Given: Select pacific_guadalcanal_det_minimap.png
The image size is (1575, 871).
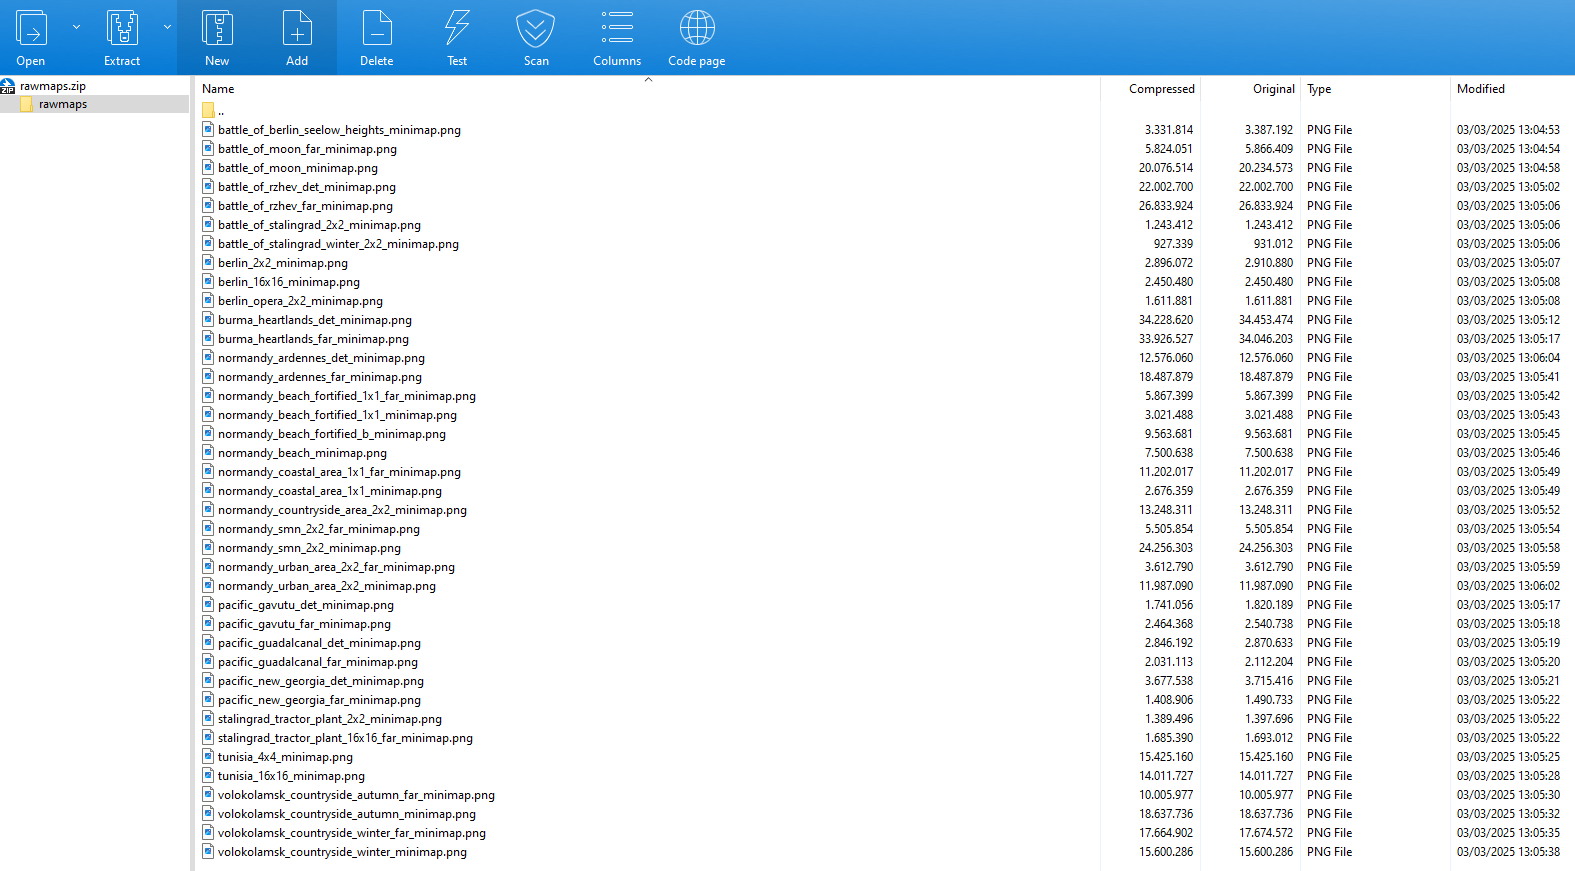Looking at the screenshot, I should point(319,643).
